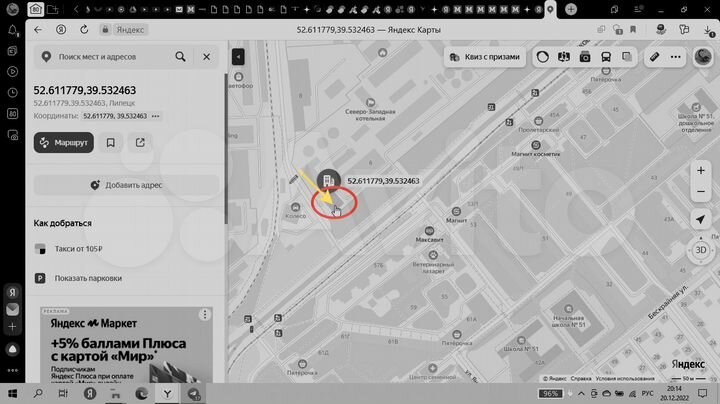
Task: Add a sidebar app with the plus icon
Action: [12, 327]
